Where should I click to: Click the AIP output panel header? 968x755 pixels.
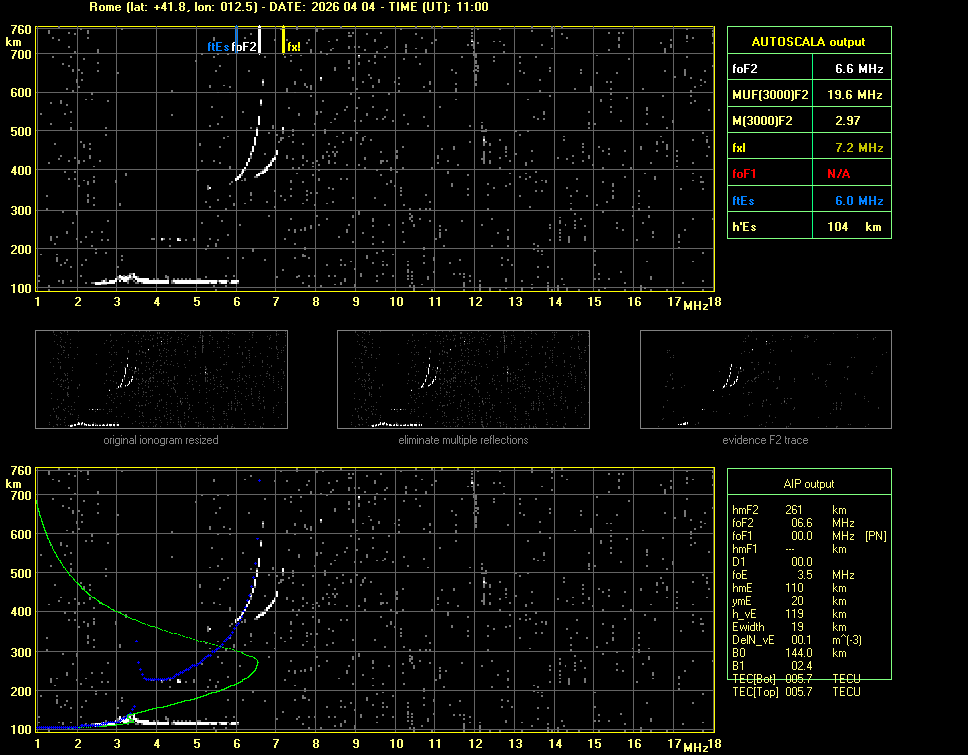(x=808, y=484)
